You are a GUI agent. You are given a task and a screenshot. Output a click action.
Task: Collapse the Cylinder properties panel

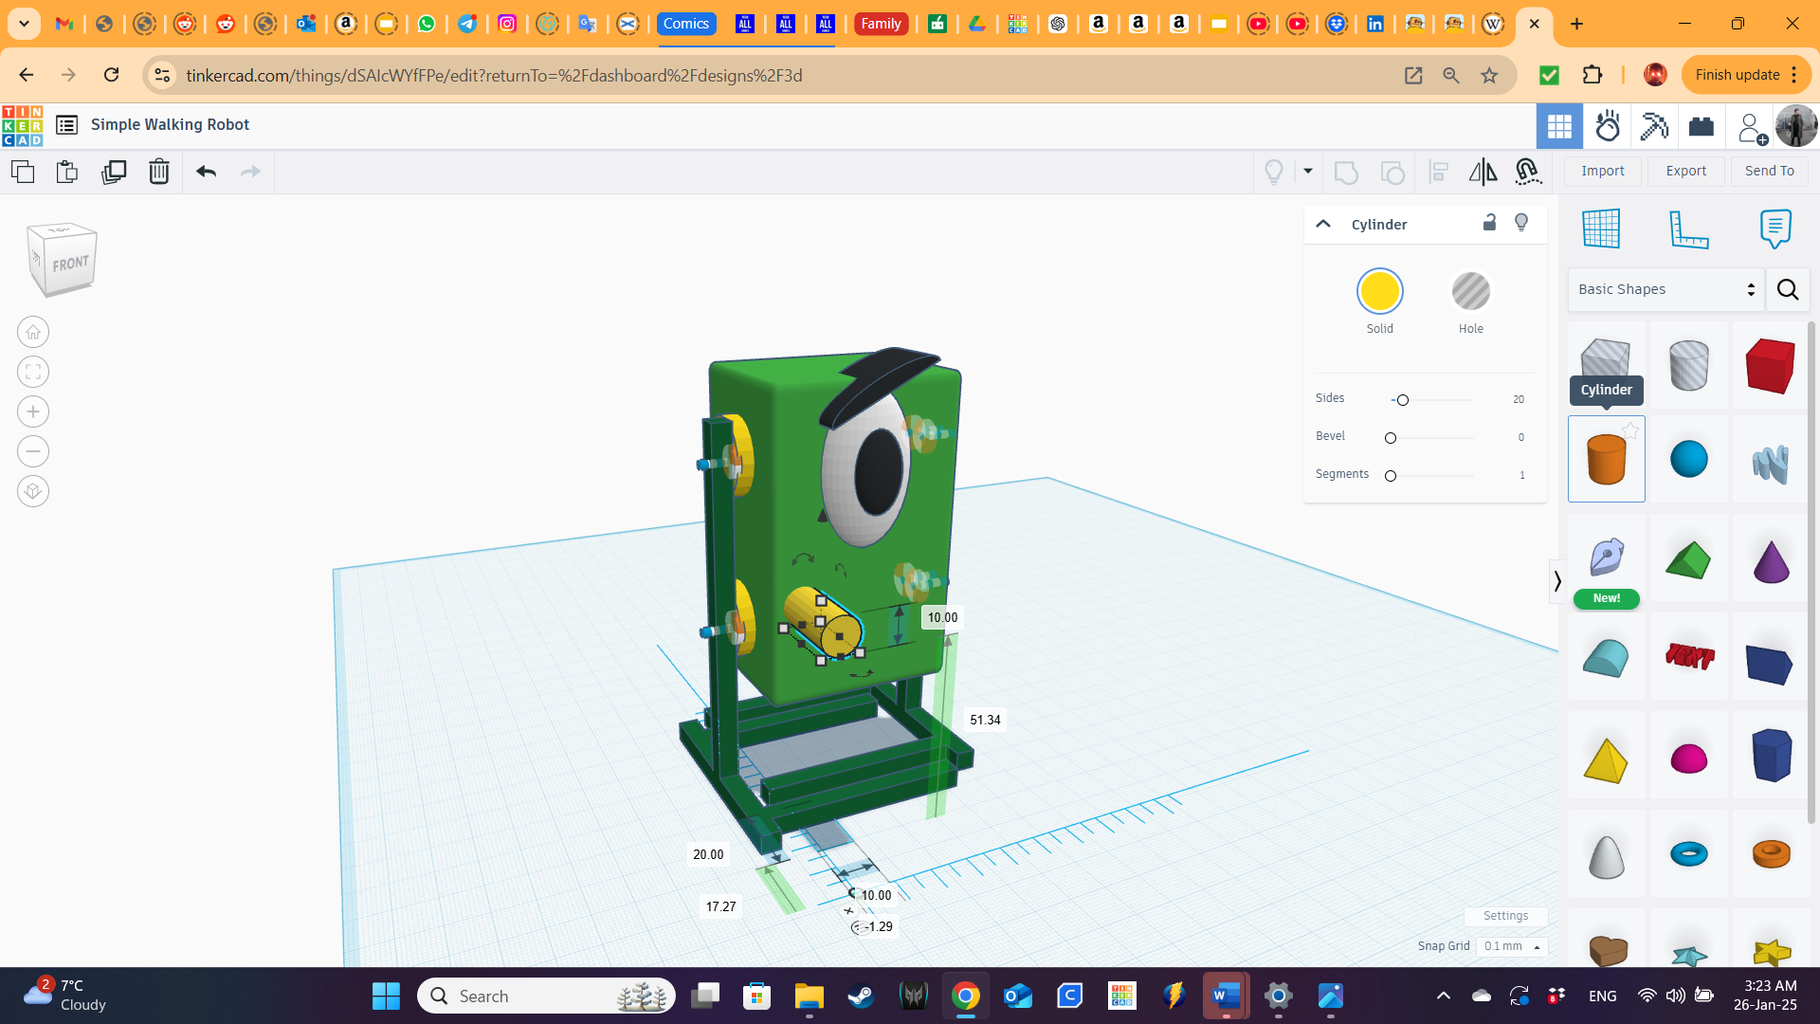click(1323, 223)
